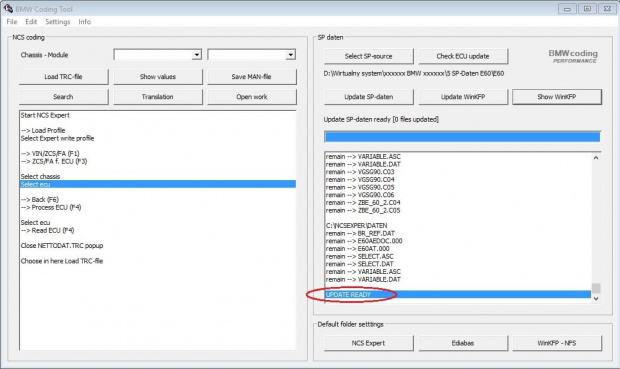620x369 pixels.
Task: Click the update log scrollbar up arrow
Action: pos(596,157)
